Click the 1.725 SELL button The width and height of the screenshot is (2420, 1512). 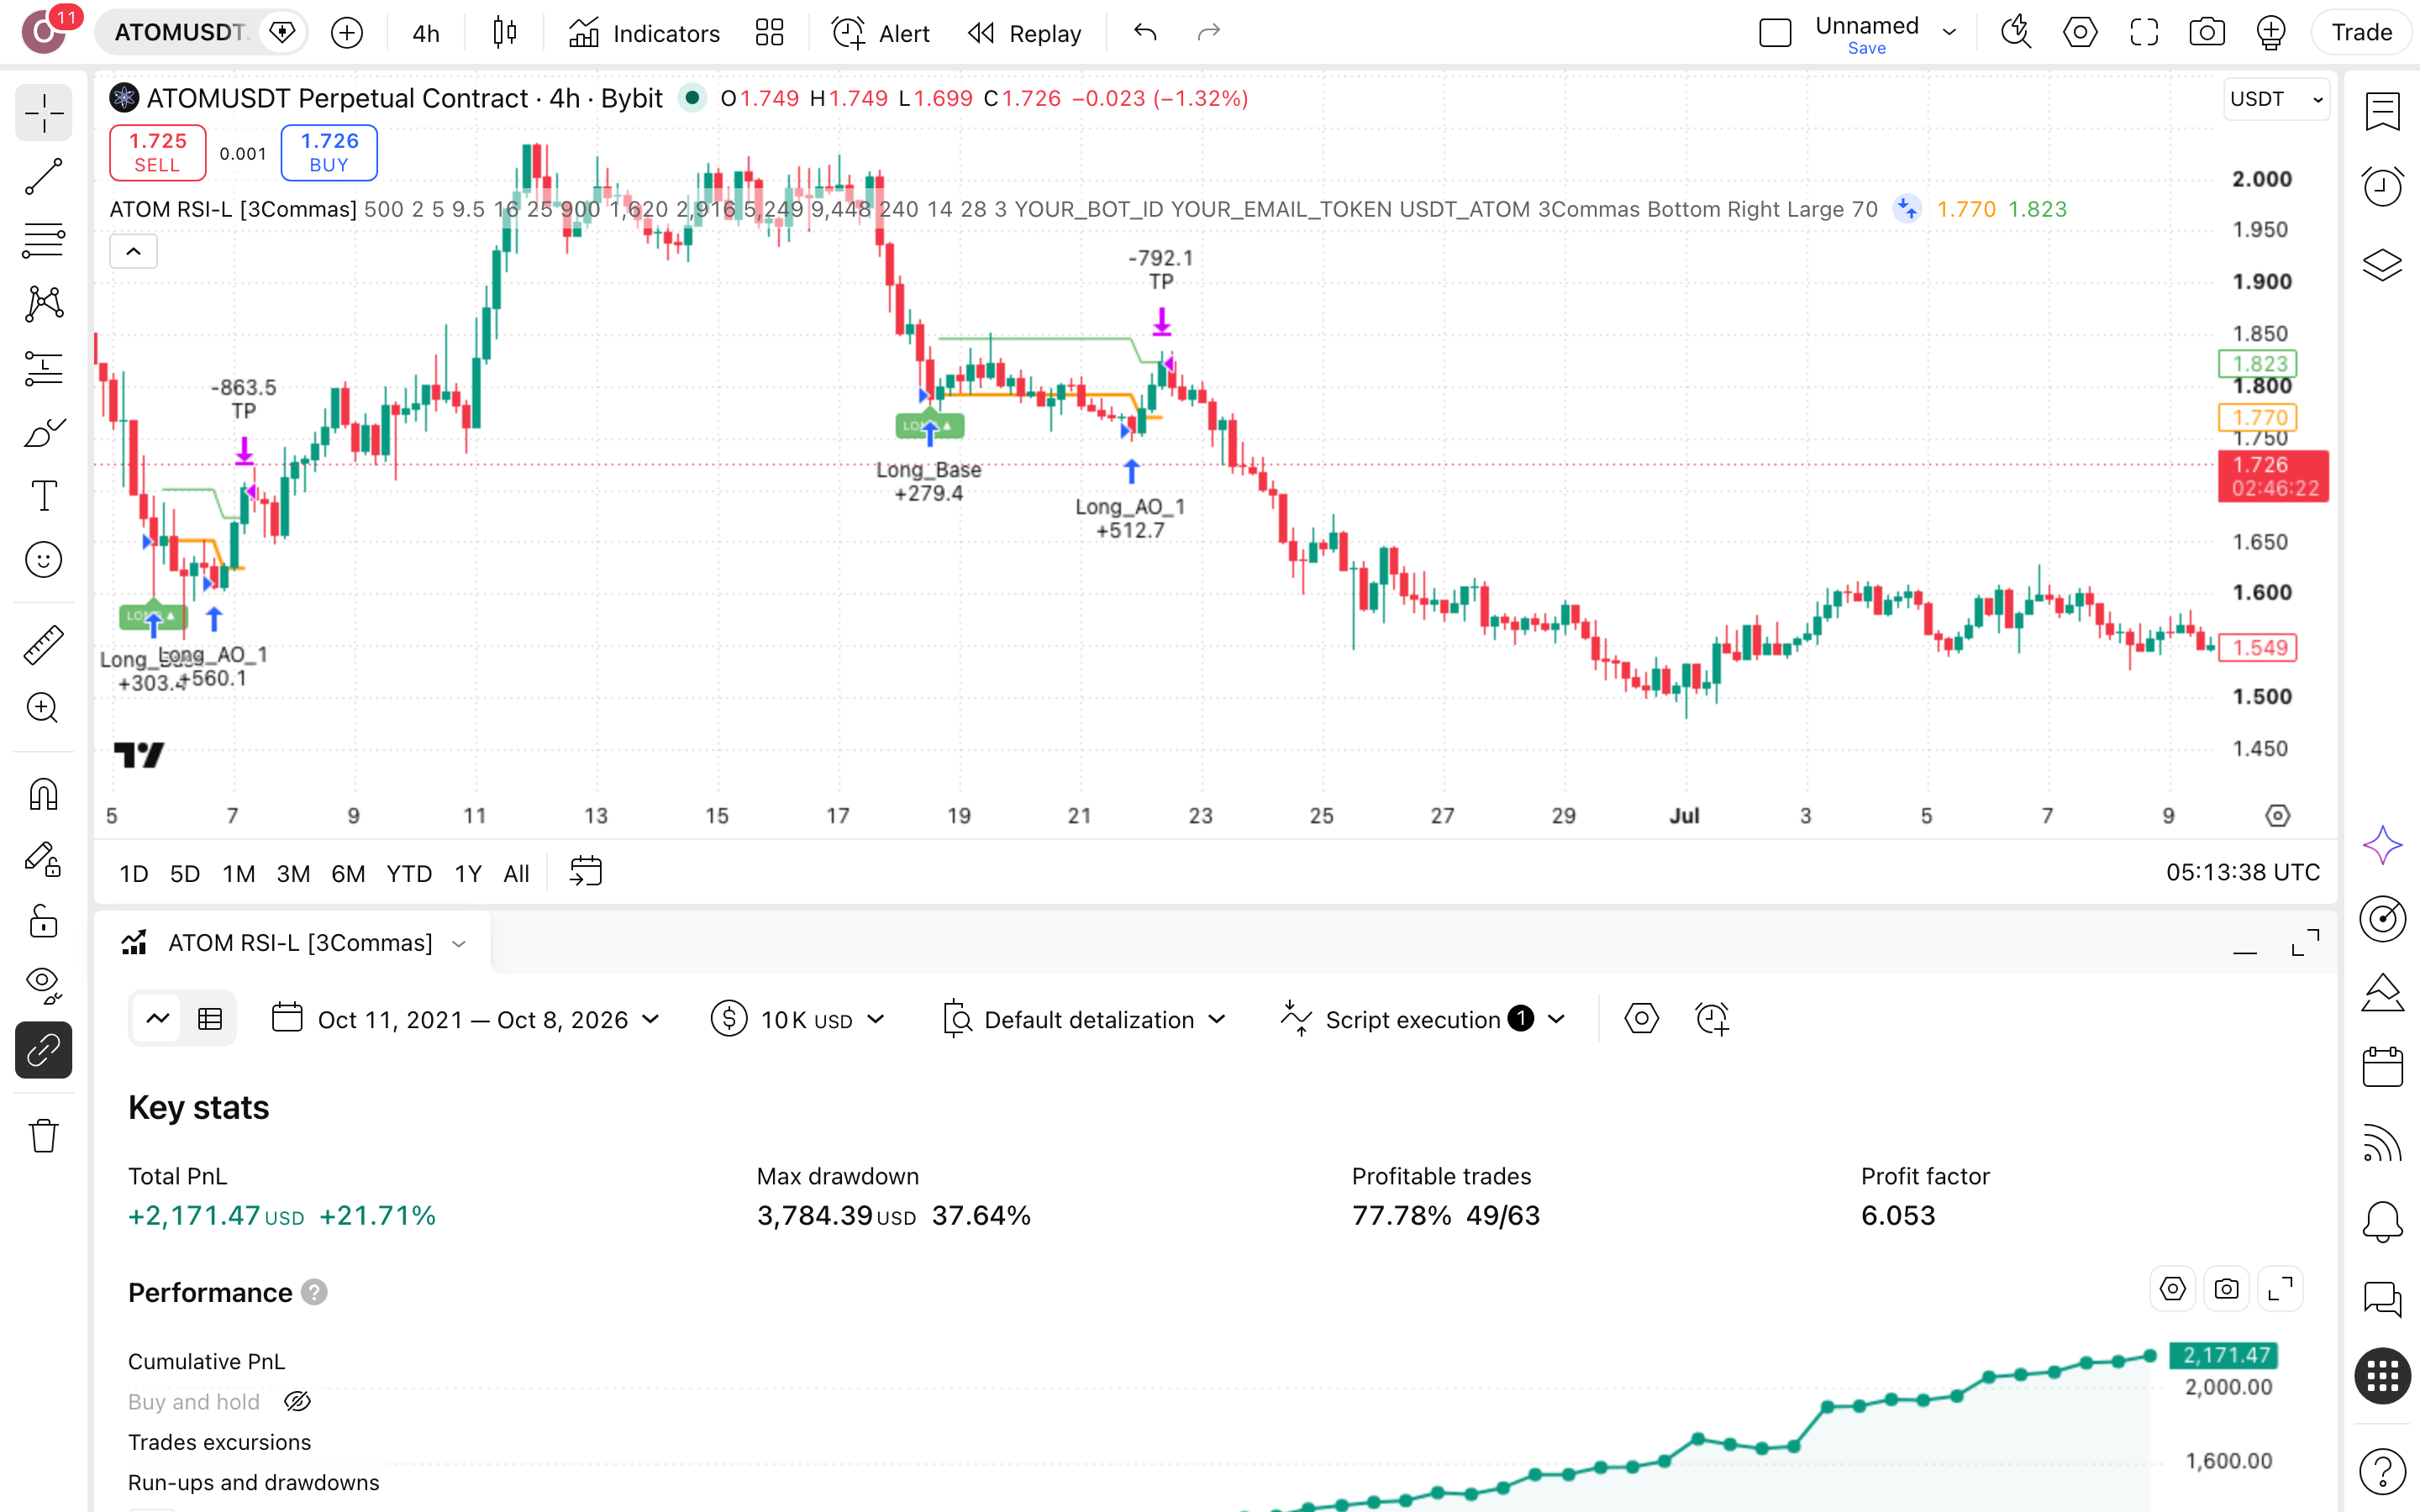coord(158,153)
